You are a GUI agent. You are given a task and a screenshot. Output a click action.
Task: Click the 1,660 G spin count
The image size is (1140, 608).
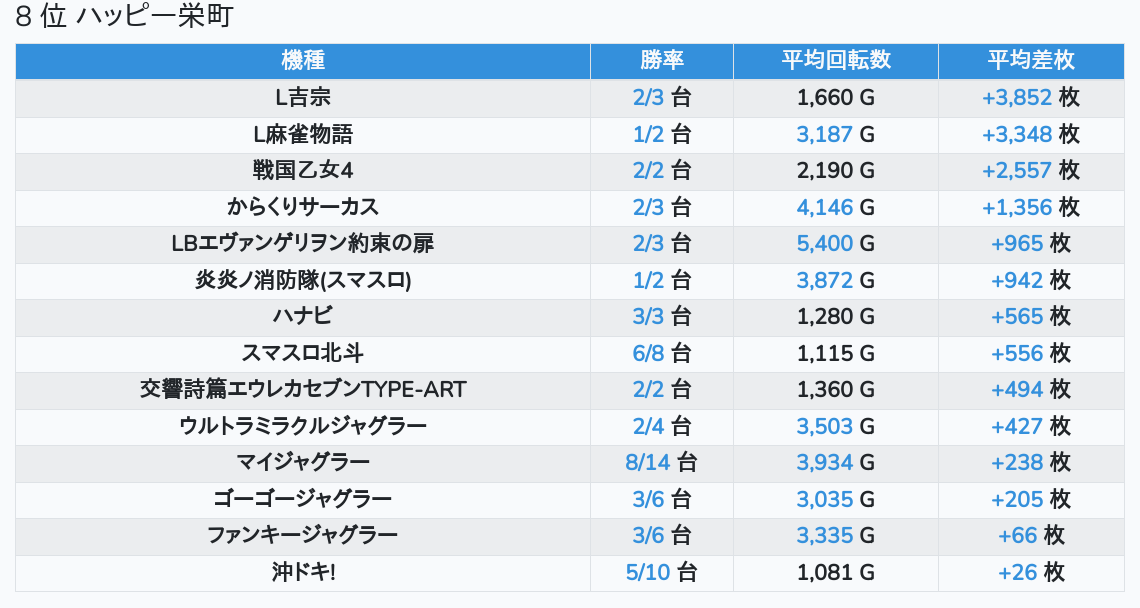[x=836, y=97]
